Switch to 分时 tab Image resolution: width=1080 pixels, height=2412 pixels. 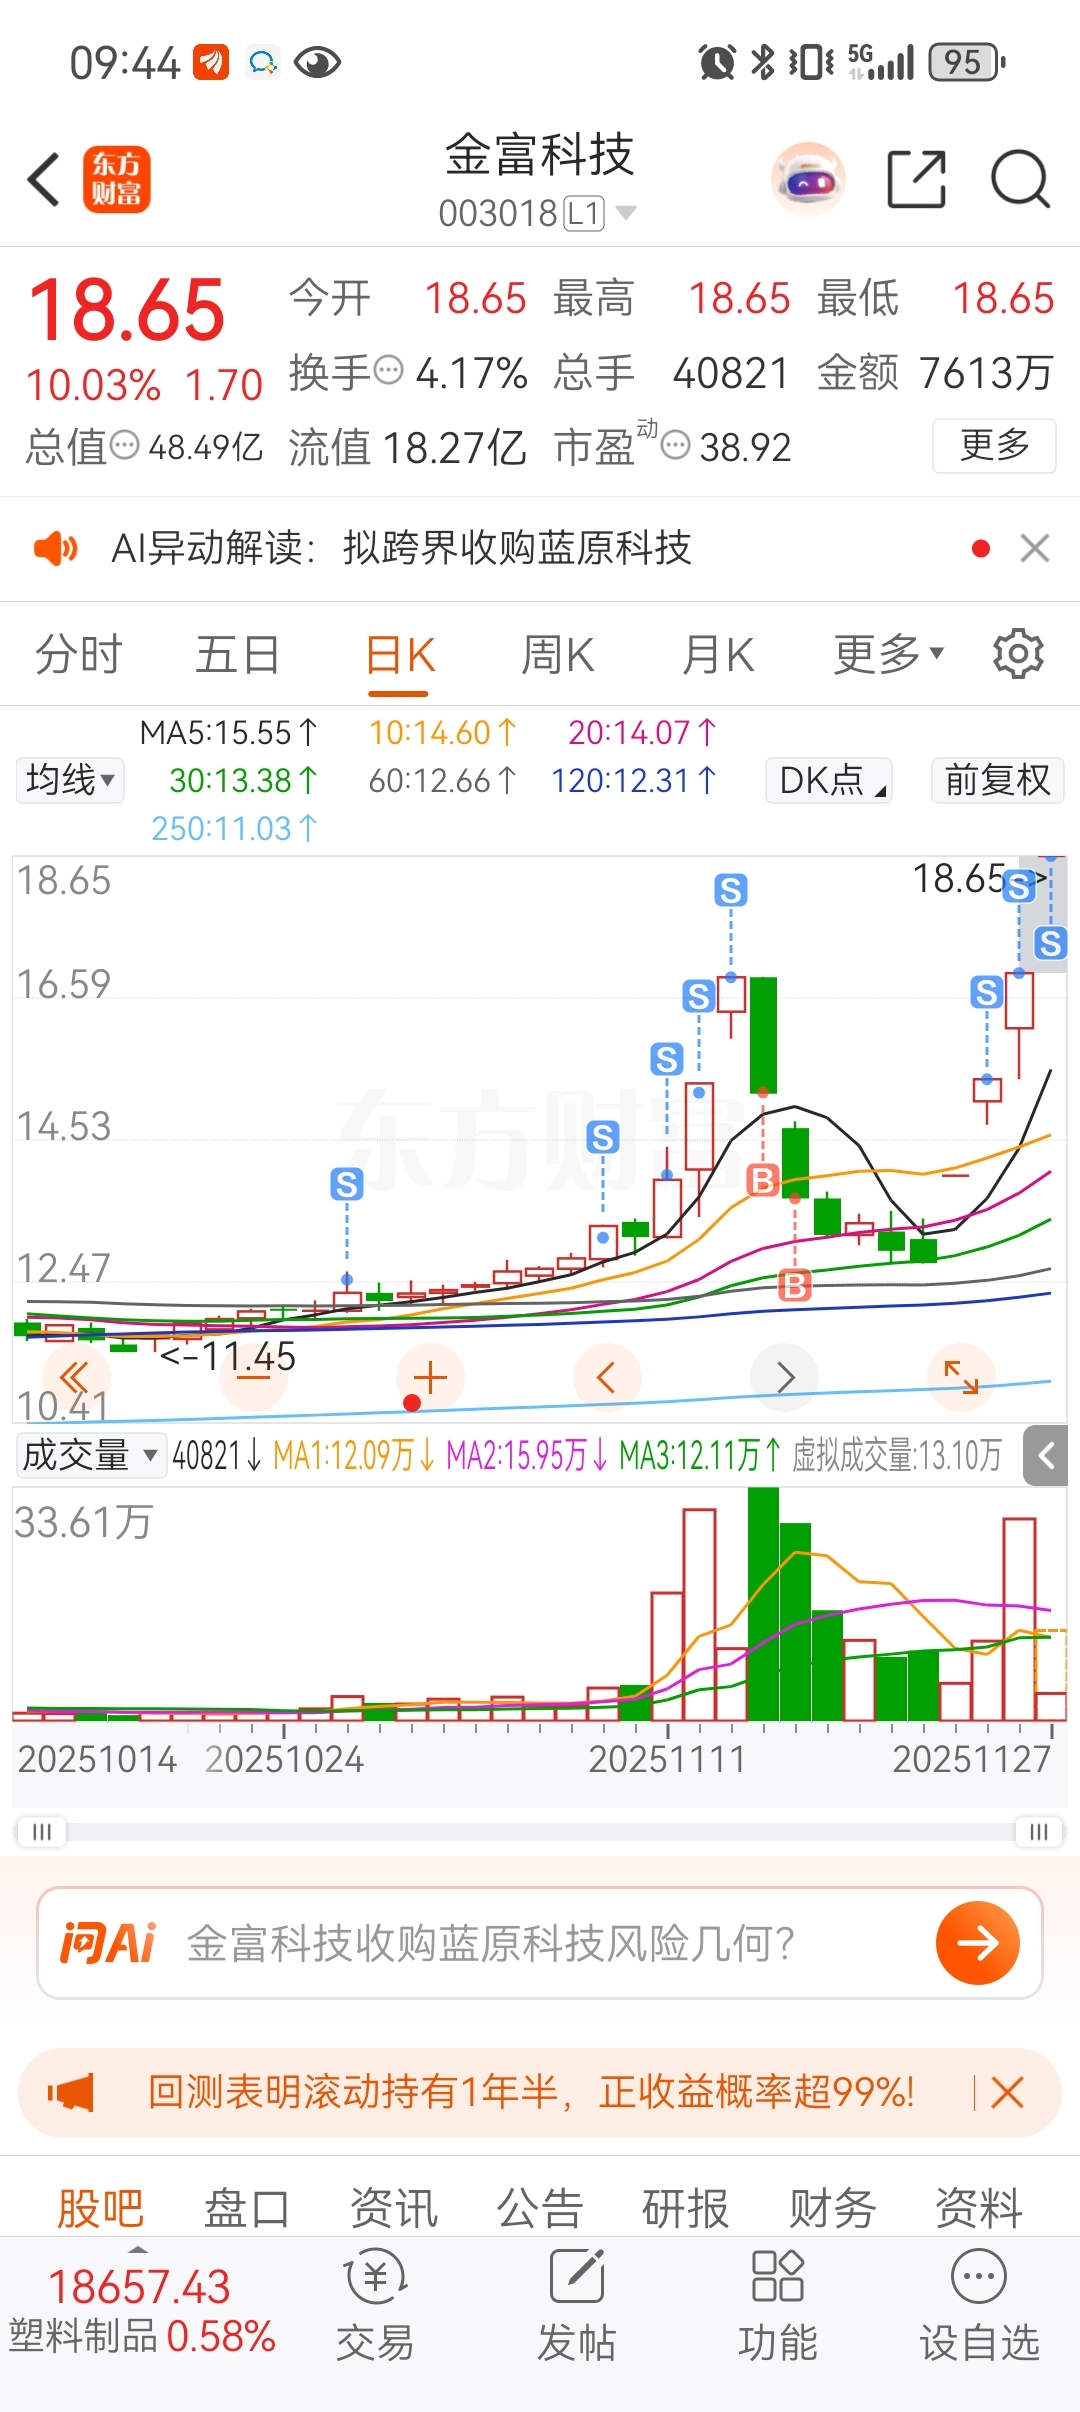(x=78, y=654)
